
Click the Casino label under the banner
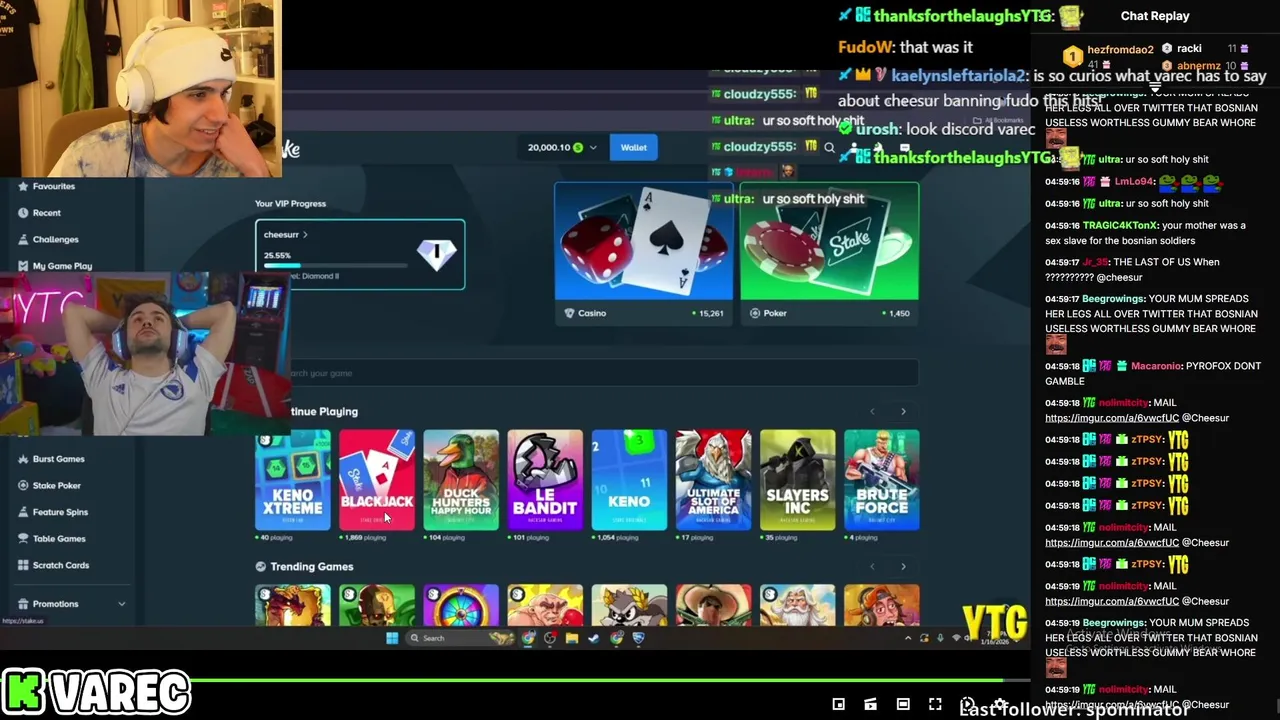pos(592,313)
